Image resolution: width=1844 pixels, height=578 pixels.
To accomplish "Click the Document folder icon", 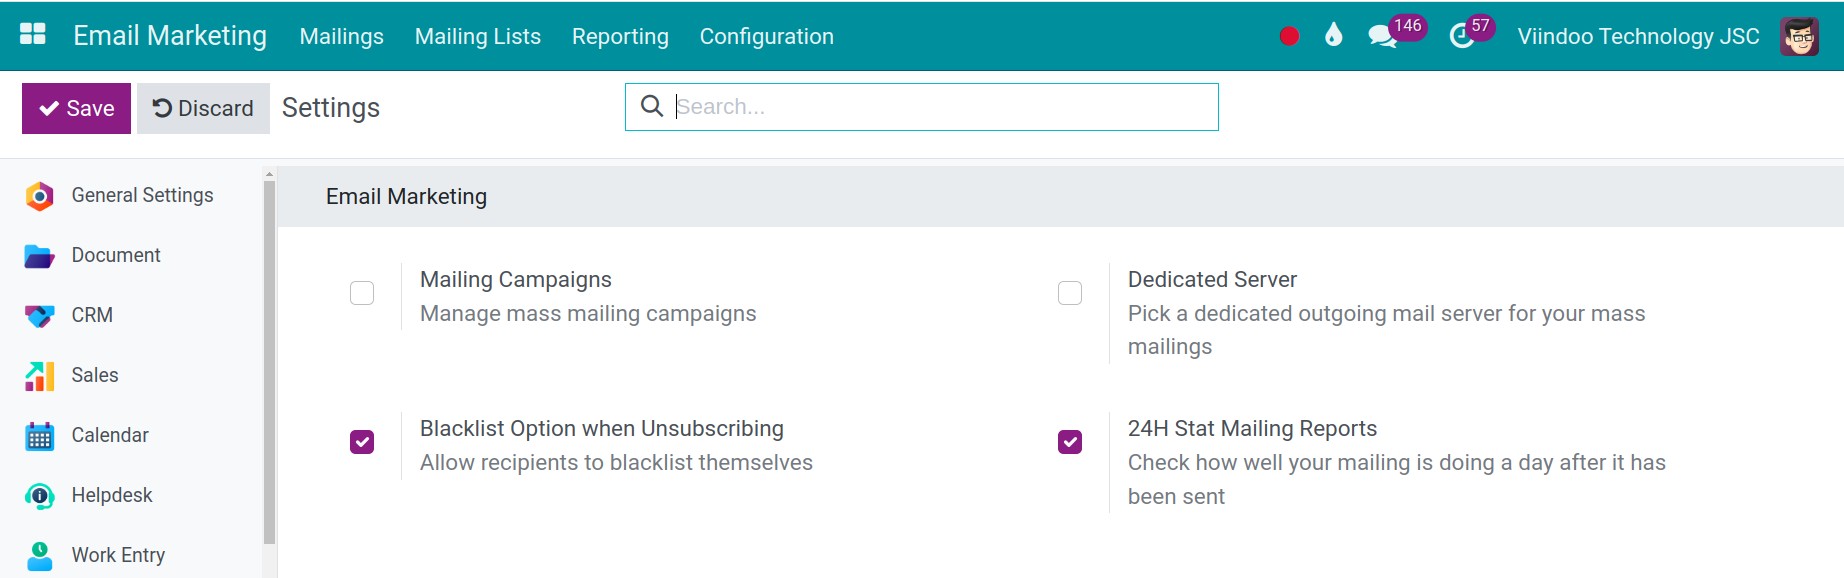I will coord(39,256).
